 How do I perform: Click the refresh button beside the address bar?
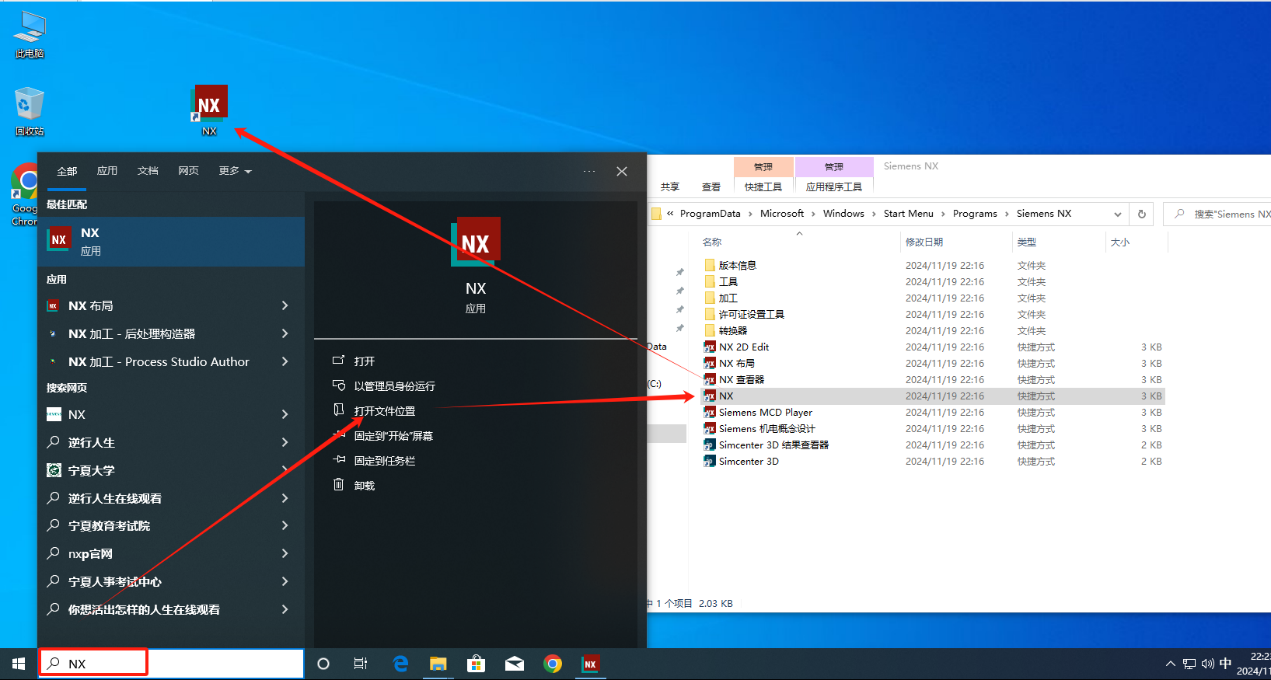tap(1142, 213)
